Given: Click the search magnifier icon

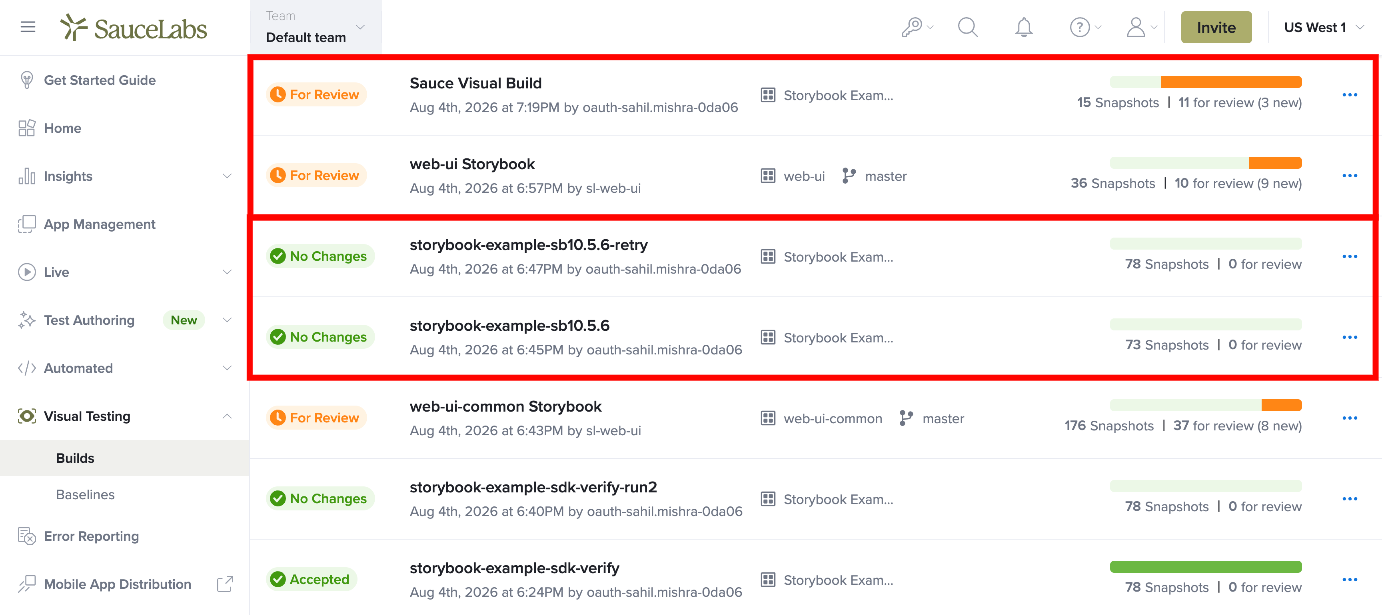Looking at the screenshot, I should 968,27.
